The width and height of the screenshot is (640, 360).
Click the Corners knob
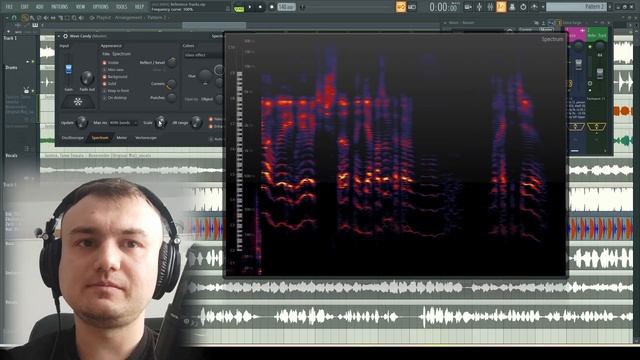tap(171, 84)
